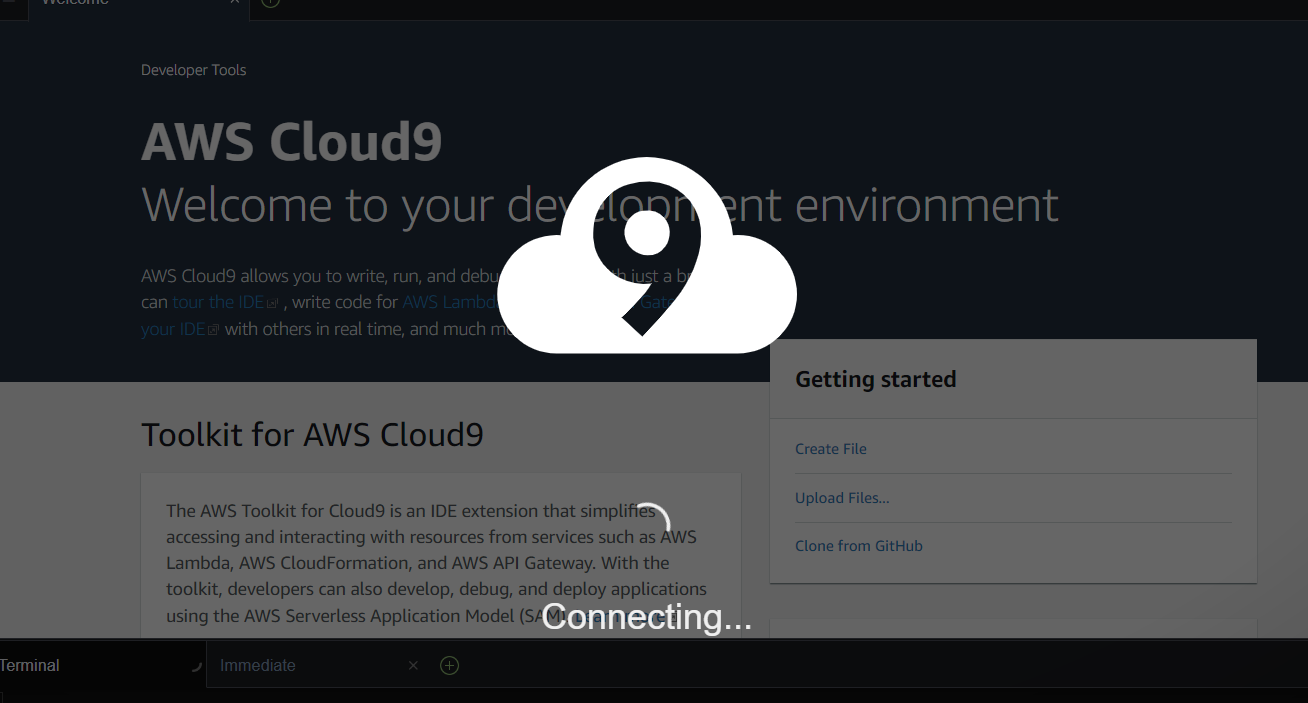The height and width of the screenshot is (703, 1308).
Task: Click "Welcome to your development environment" subtitle
Action: (600, 205)
